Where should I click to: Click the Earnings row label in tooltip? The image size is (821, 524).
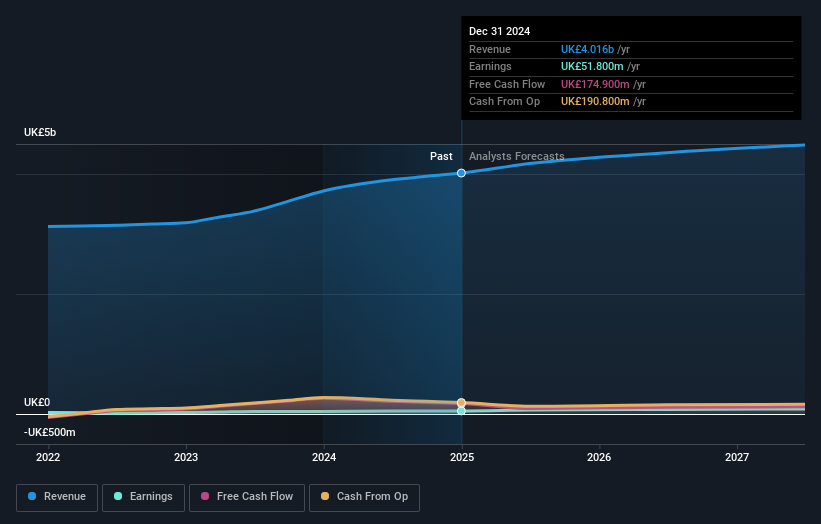pyautogui.click(x=490, y=66)
